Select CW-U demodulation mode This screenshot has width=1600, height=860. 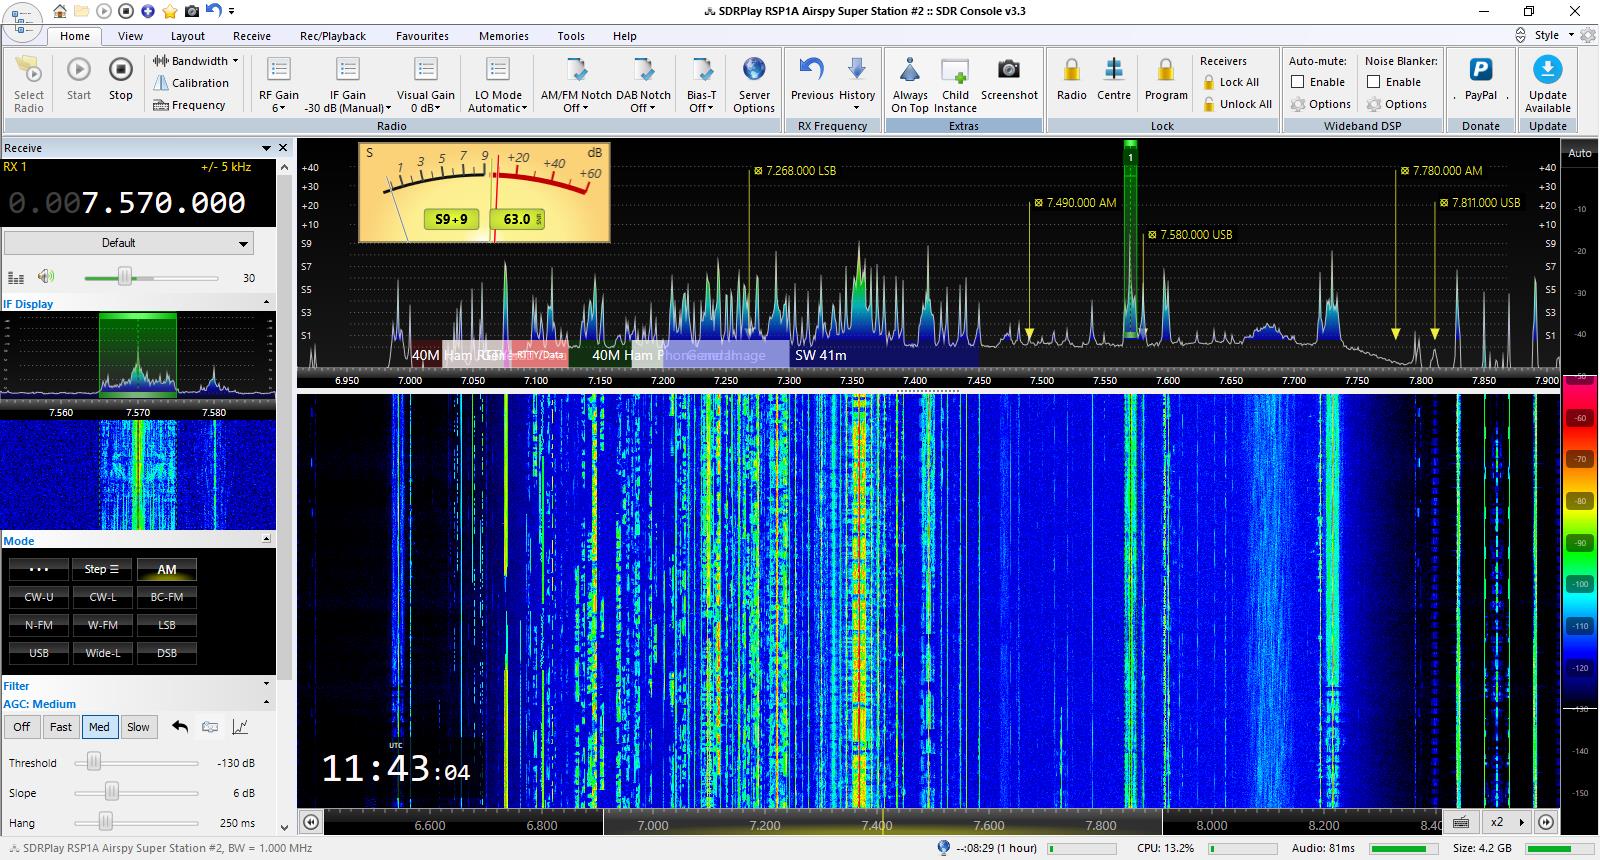tap(39, 597)
